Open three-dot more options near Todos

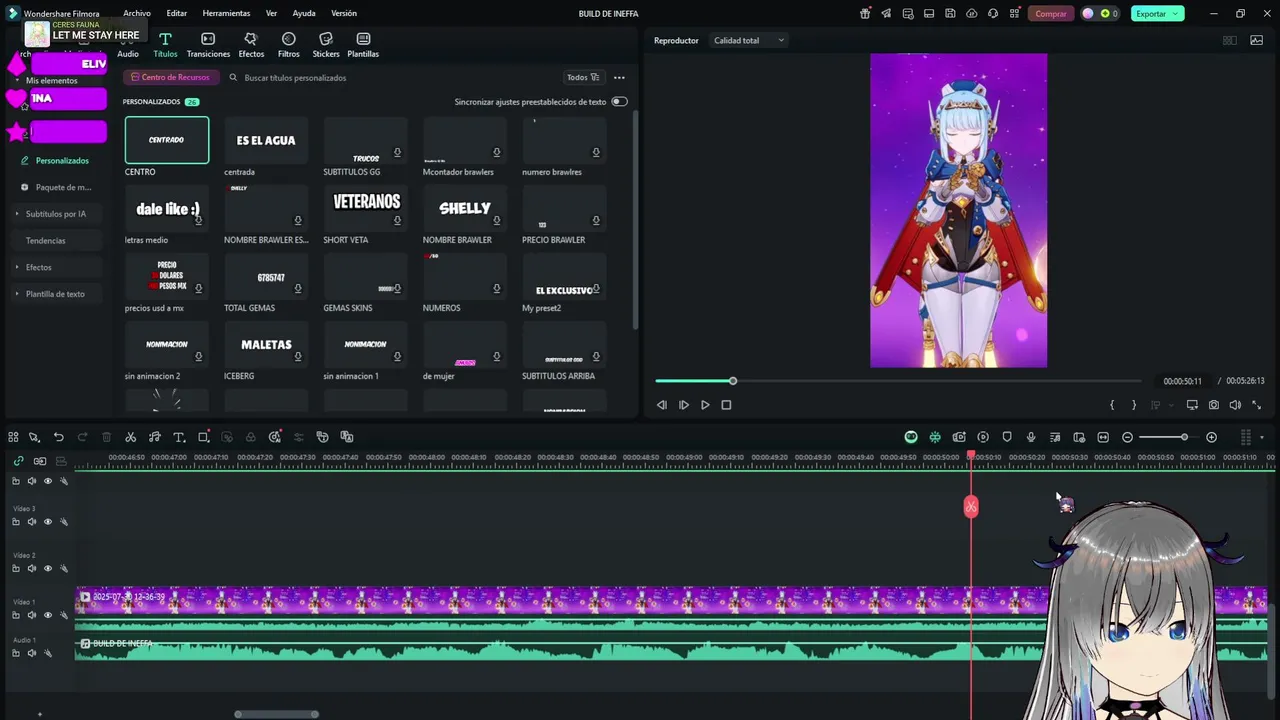[x=619, y=77]
